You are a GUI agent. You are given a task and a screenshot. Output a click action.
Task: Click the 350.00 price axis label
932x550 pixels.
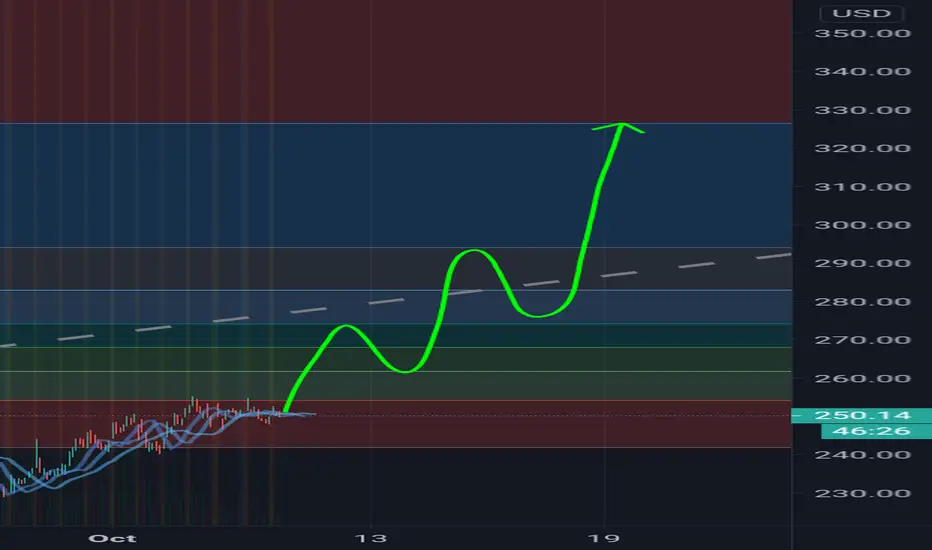862,33
